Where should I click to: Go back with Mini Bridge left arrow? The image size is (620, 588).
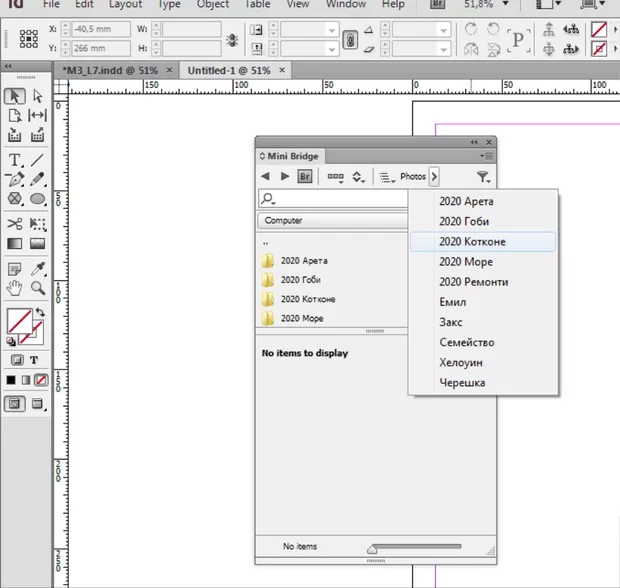266,177
